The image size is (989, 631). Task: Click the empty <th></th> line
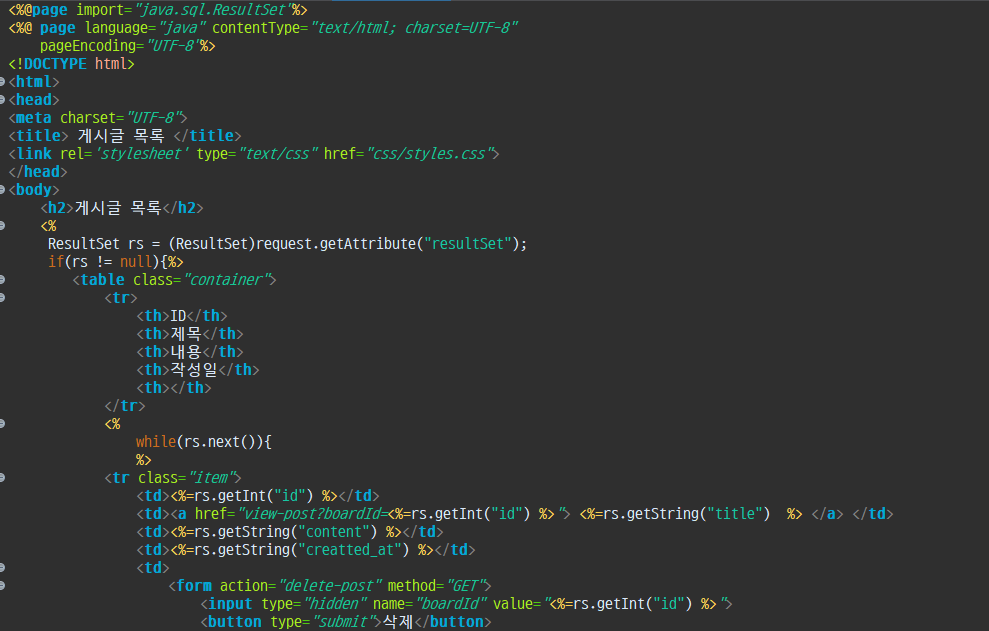tap(173, 387)
